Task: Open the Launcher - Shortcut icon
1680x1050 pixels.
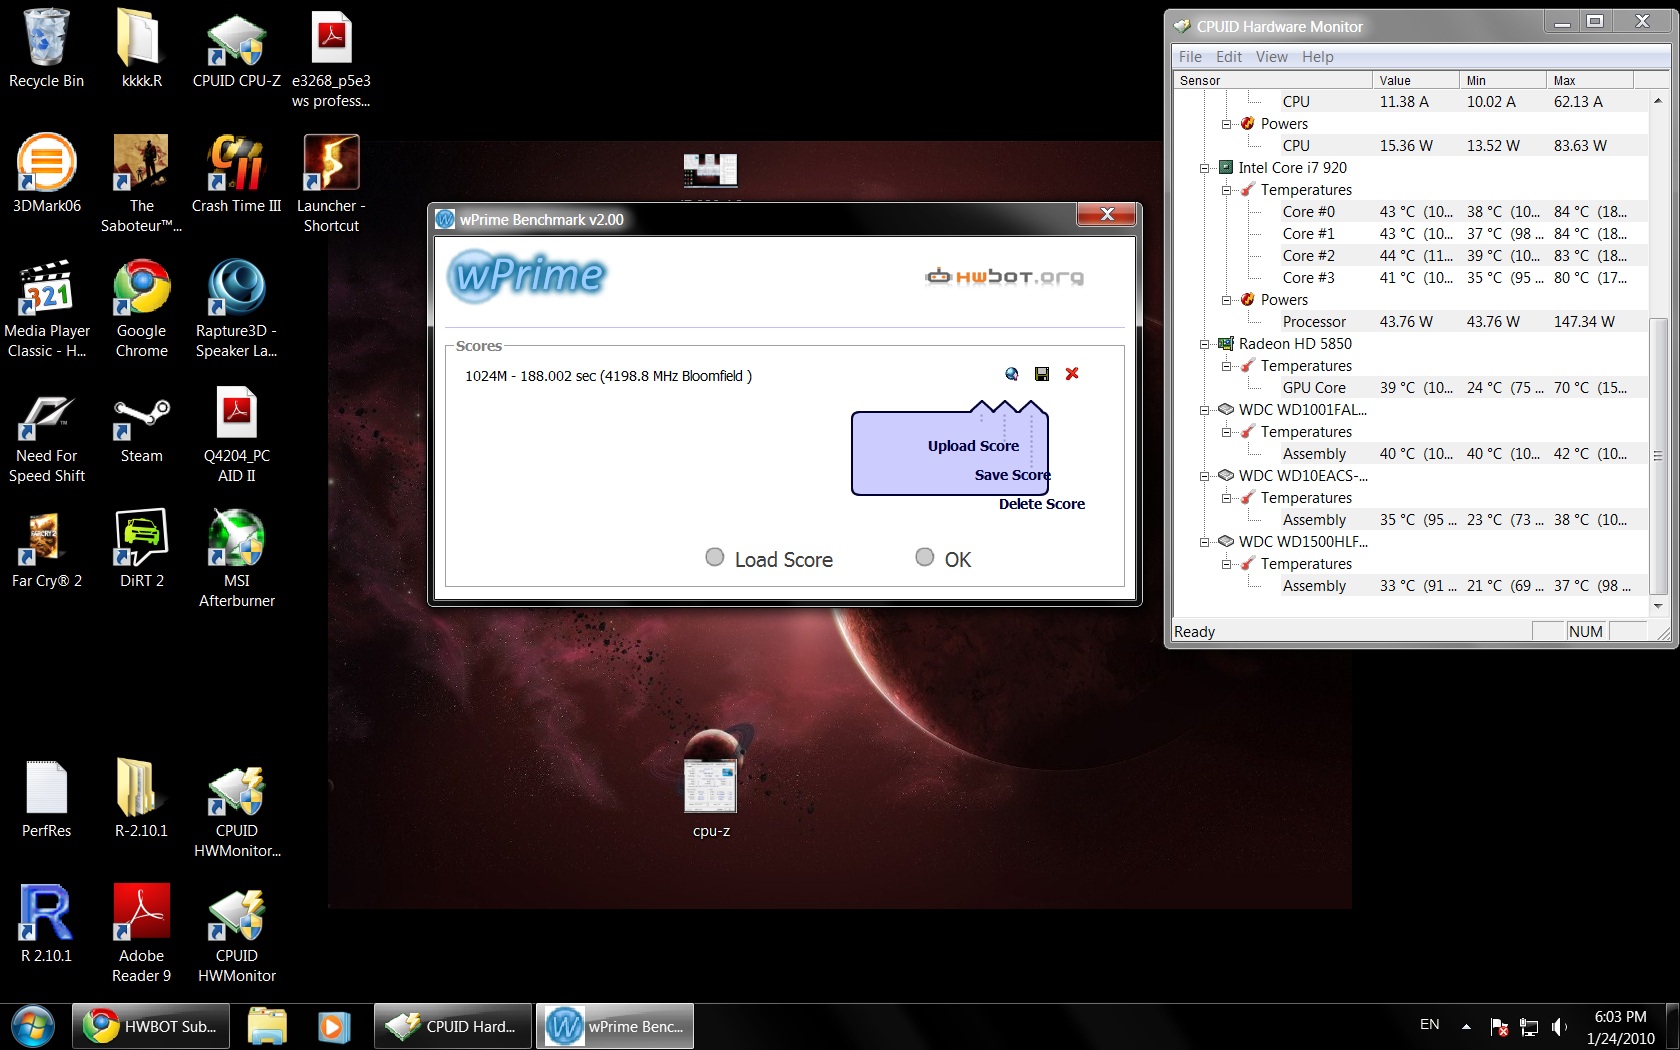Action: click(331, 183)
